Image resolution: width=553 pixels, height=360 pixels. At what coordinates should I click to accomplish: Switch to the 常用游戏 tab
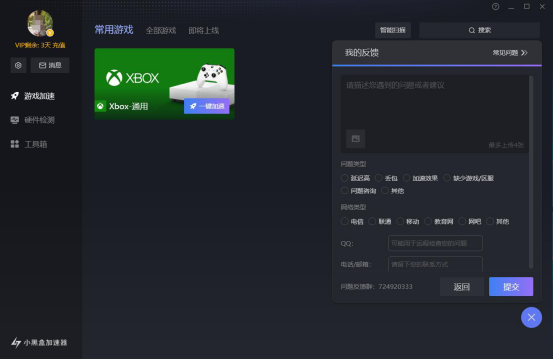114,30
